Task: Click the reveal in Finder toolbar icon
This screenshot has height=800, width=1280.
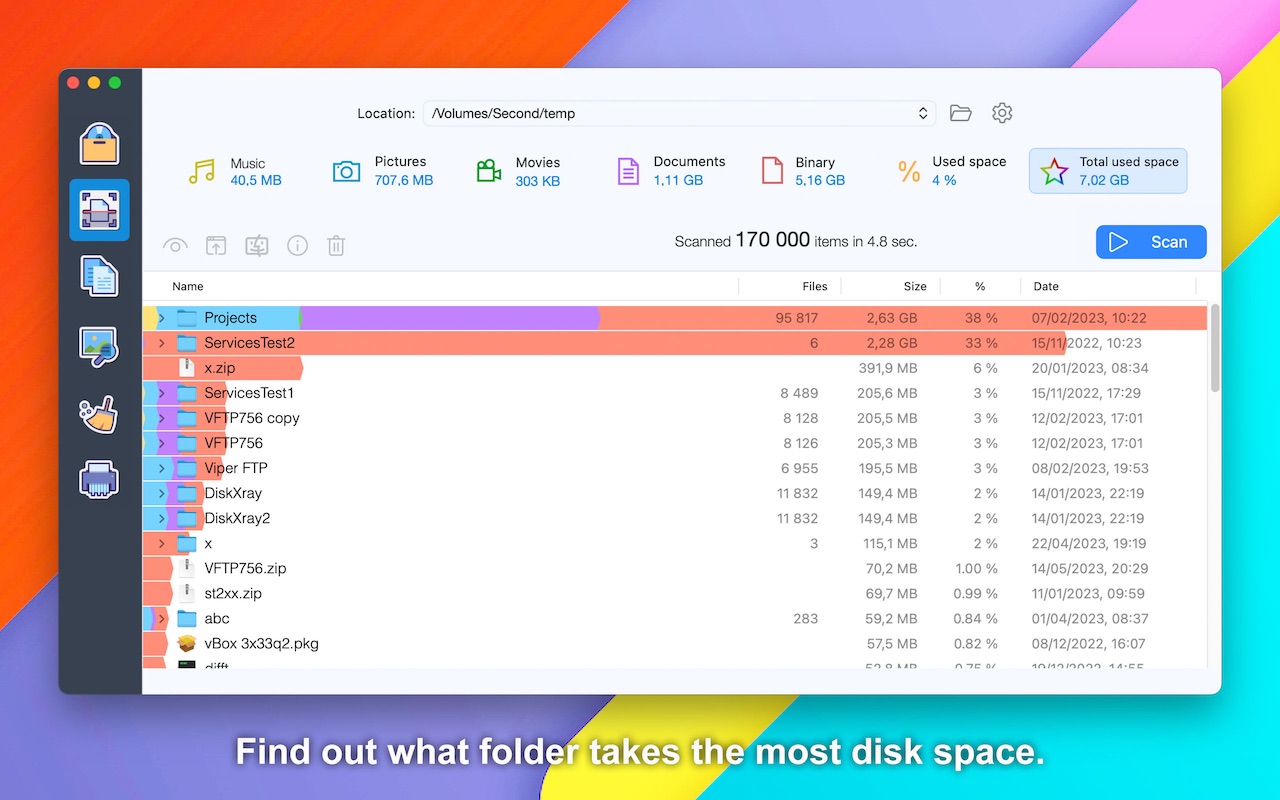Action: click(257, 245)
